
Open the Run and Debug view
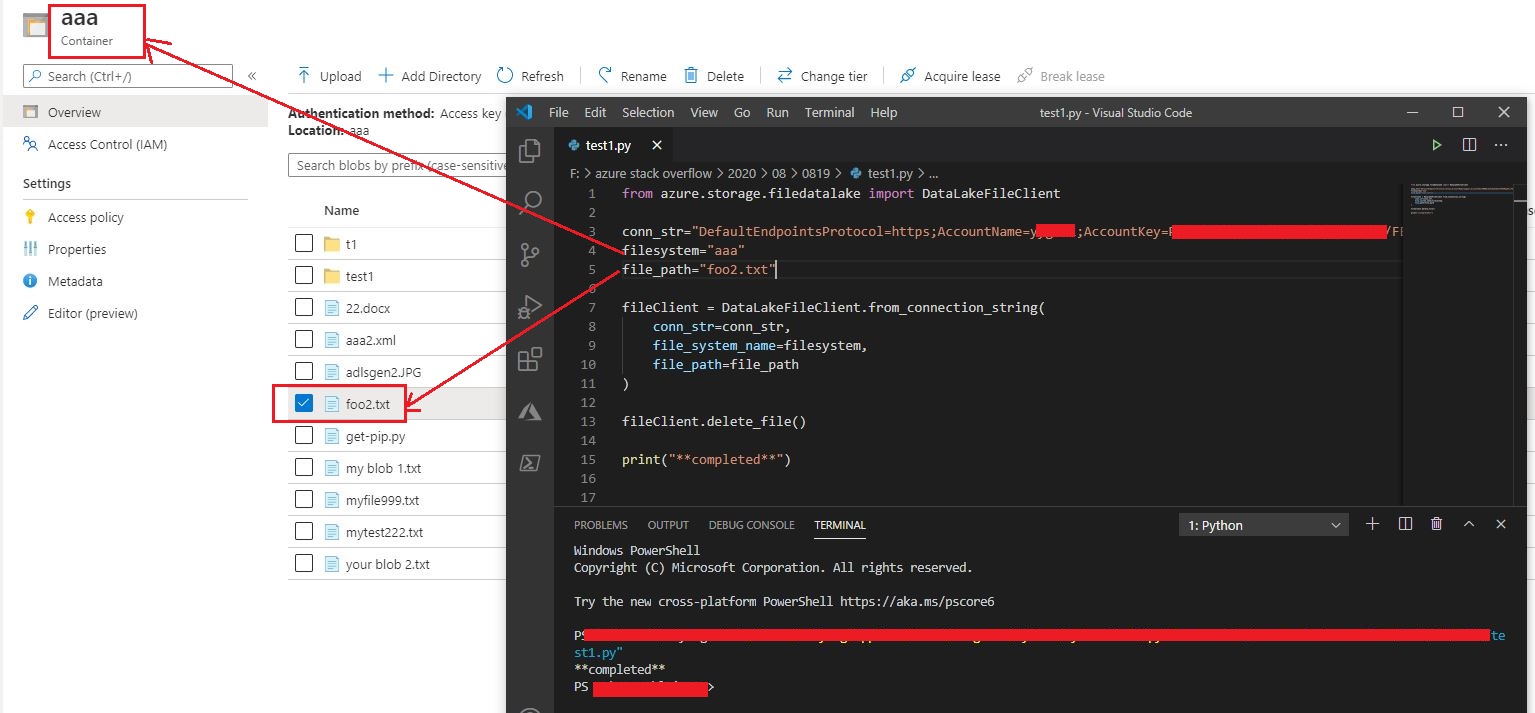tap(529, 307)
